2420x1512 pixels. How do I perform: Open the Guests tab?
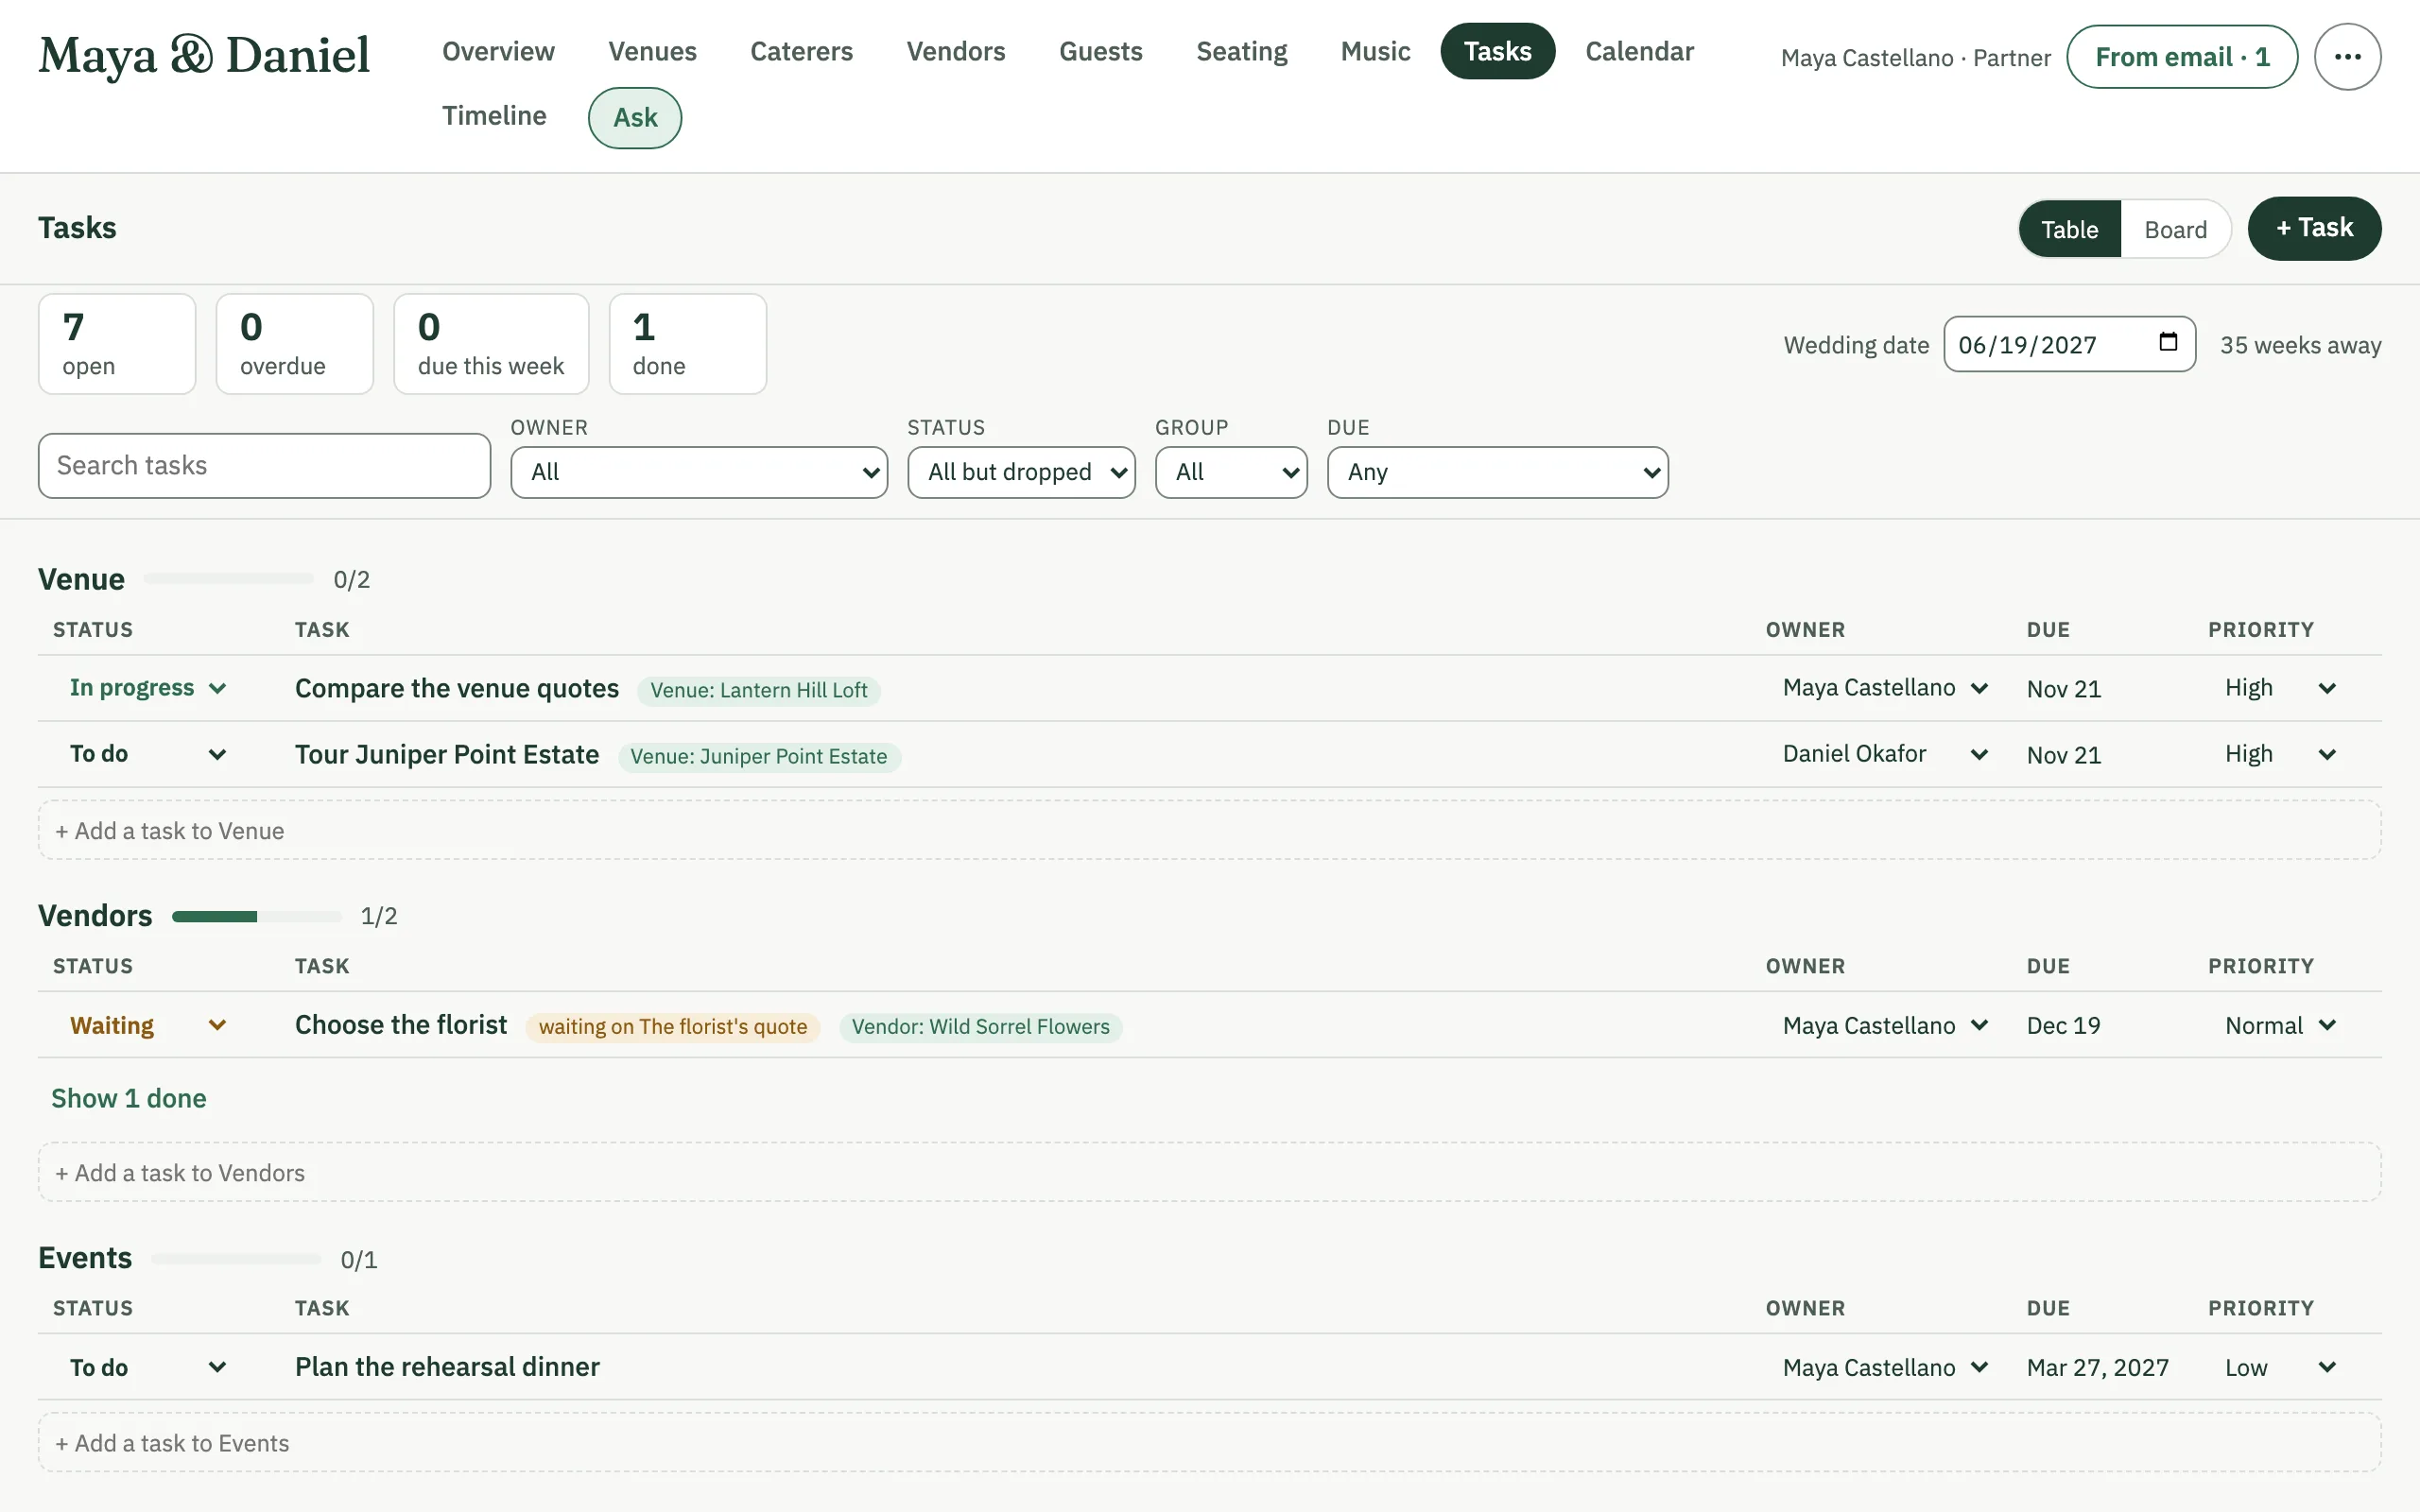(x=1100, y=51)
